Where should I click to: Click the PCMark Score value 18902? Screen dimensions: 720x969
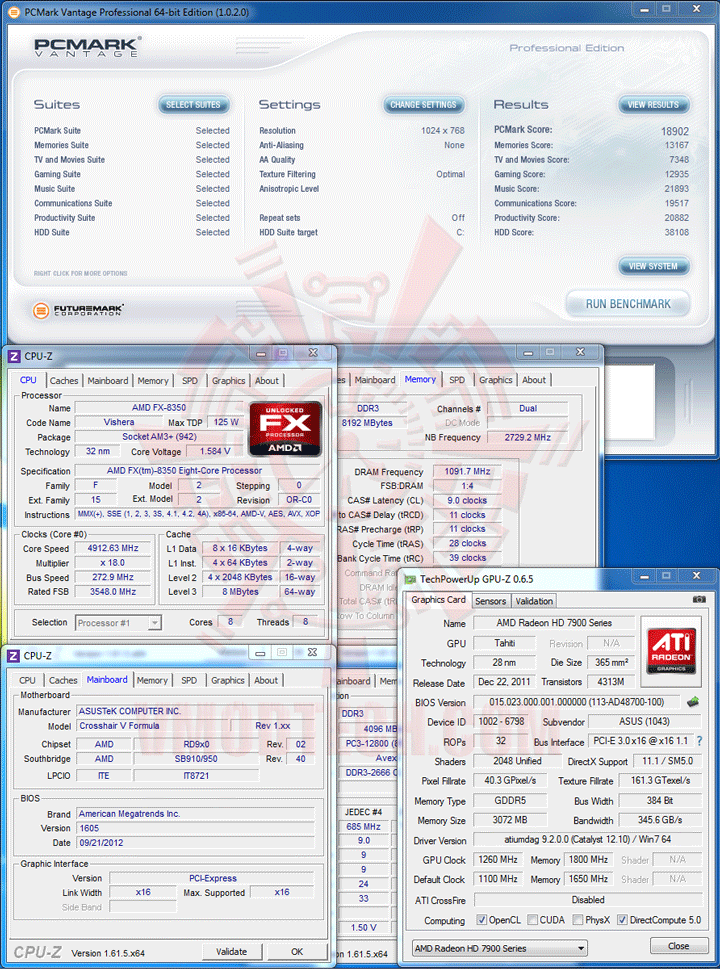click(675, 131)
